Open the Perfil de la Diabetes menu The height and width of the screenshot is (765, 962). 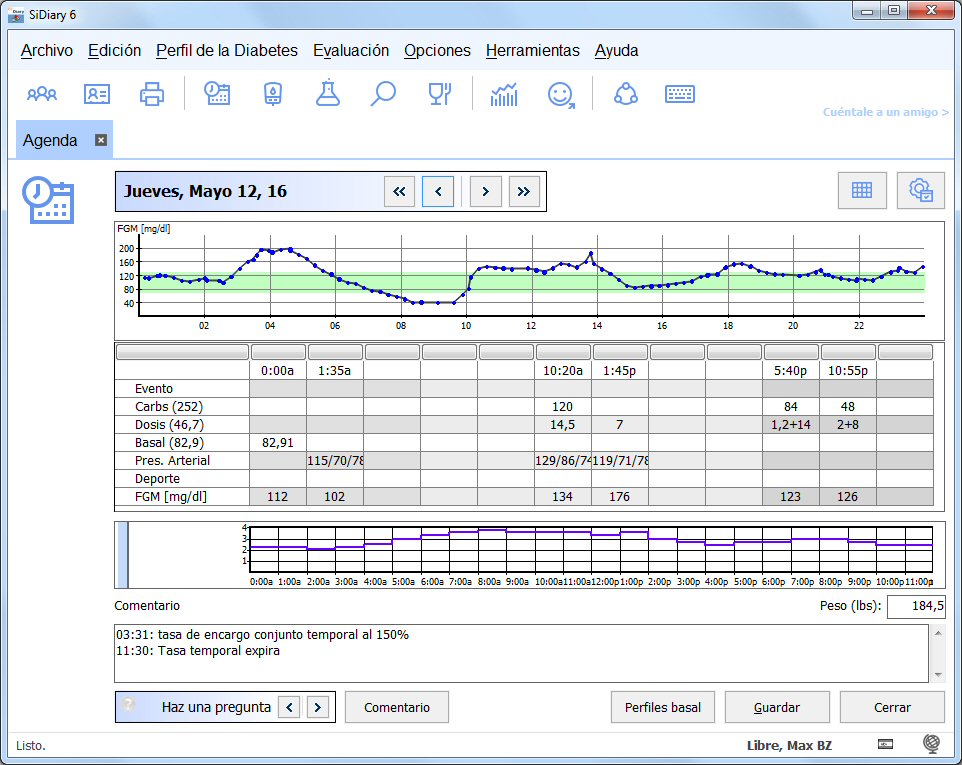pyautogui.click(x=227, y=50)
